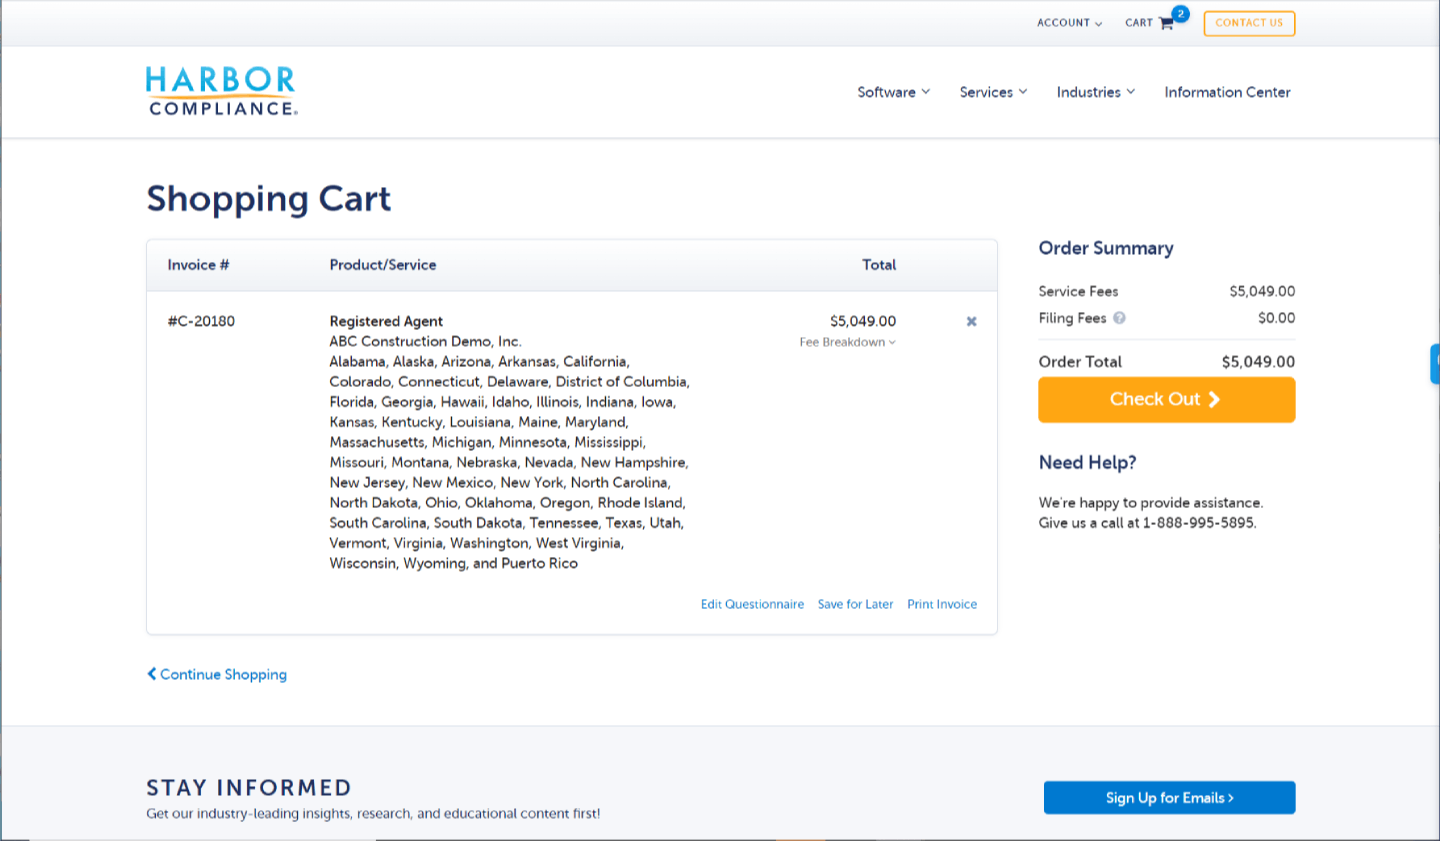
Task: Click the Order Summary heading
Action: [x=1106, y=248]
